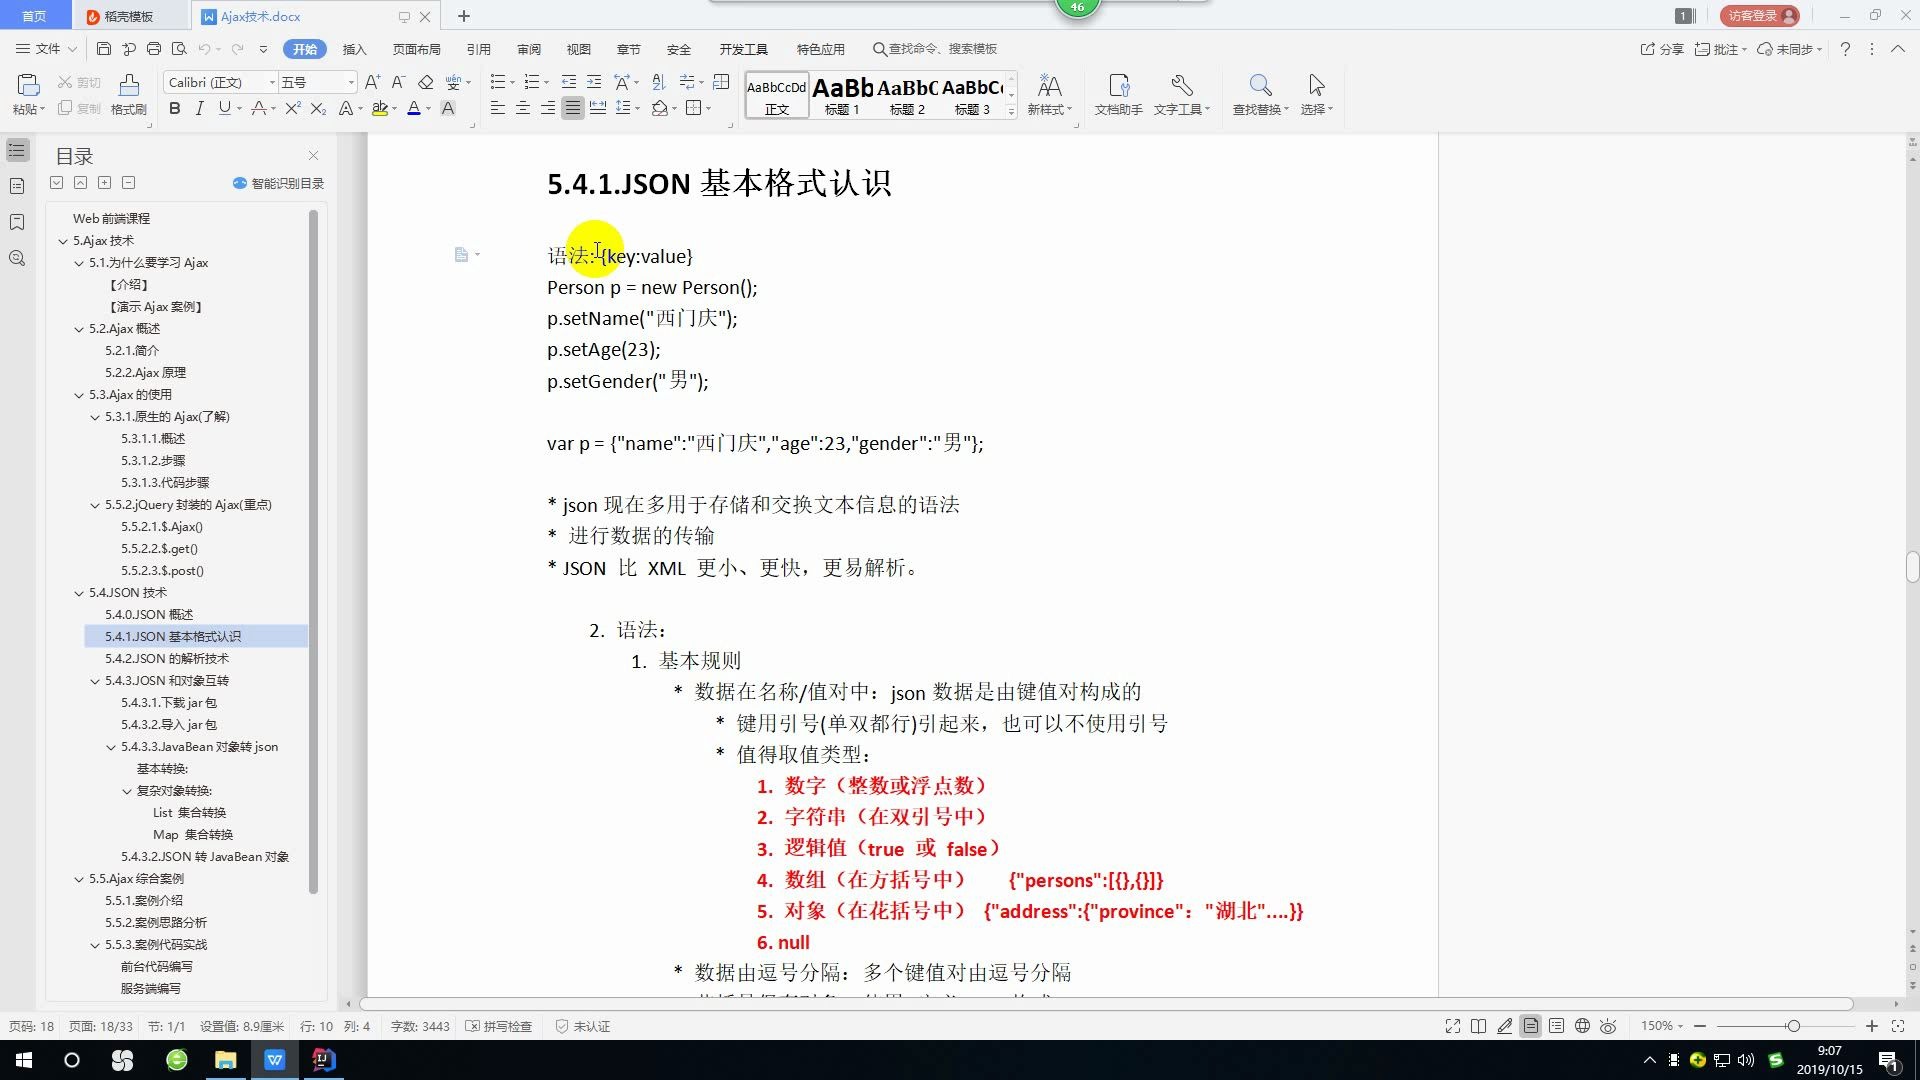Click the Increase Indent icon
This screenshot has width=1920, height=1080.
coord(594,82)
